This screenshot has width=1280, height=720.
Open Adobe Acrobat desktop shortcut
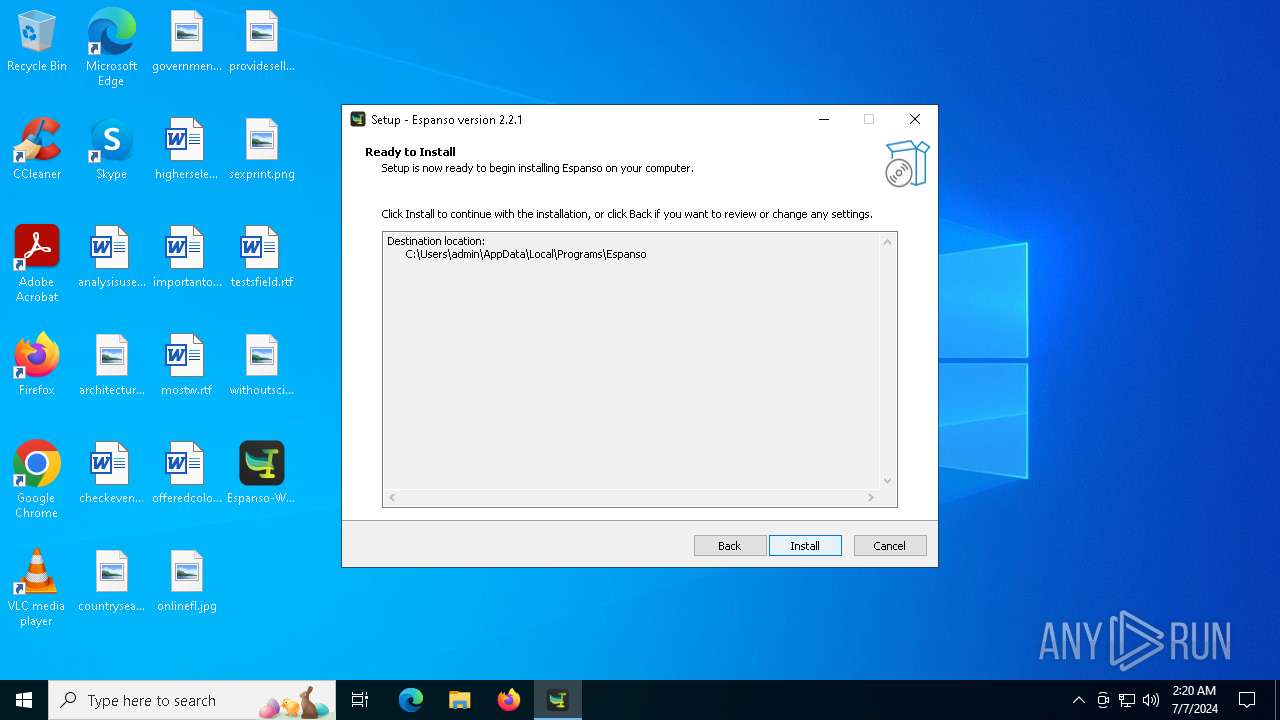(x=37, y=264)
